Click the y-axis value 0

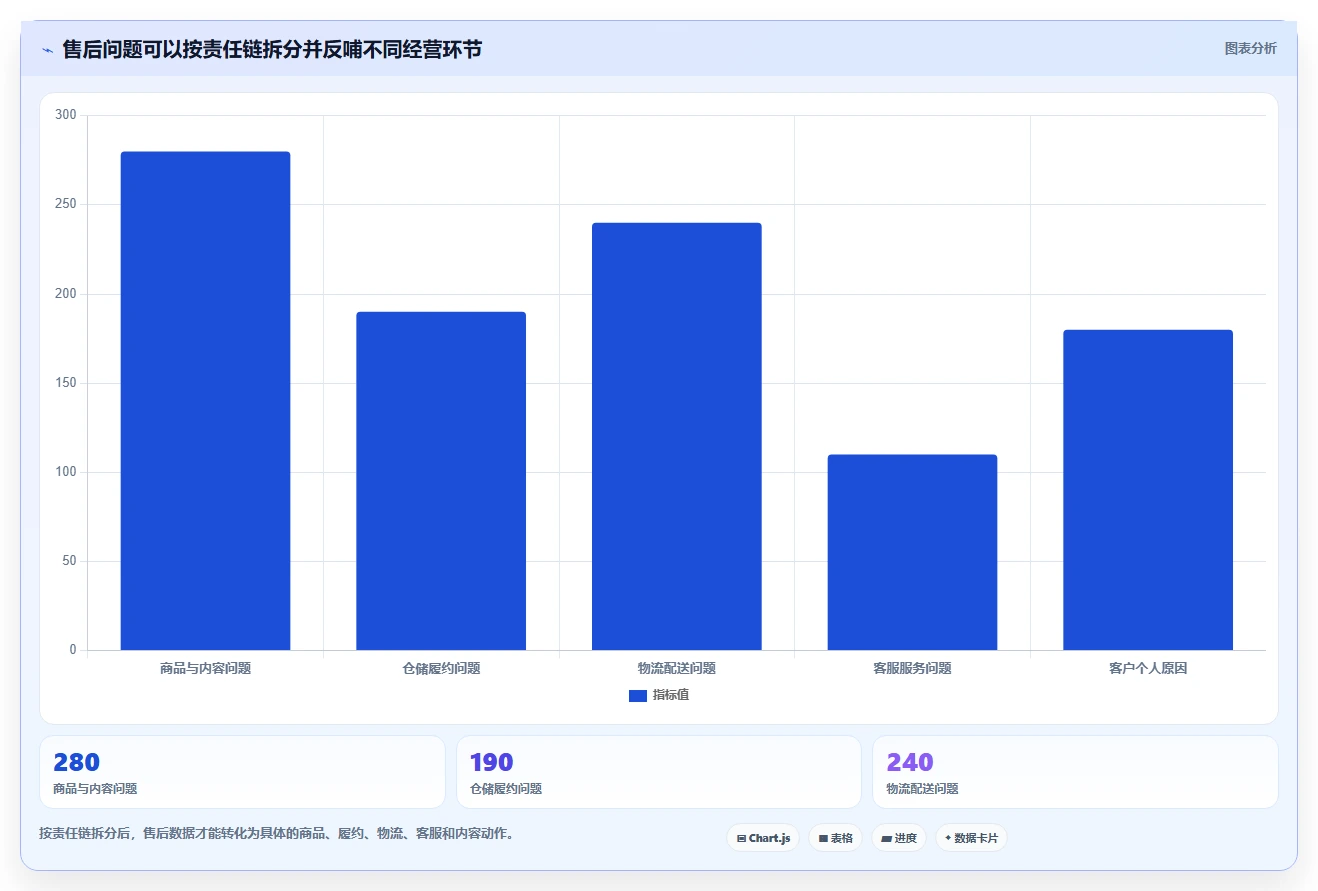pyautogui.click(x=73, y=650)
